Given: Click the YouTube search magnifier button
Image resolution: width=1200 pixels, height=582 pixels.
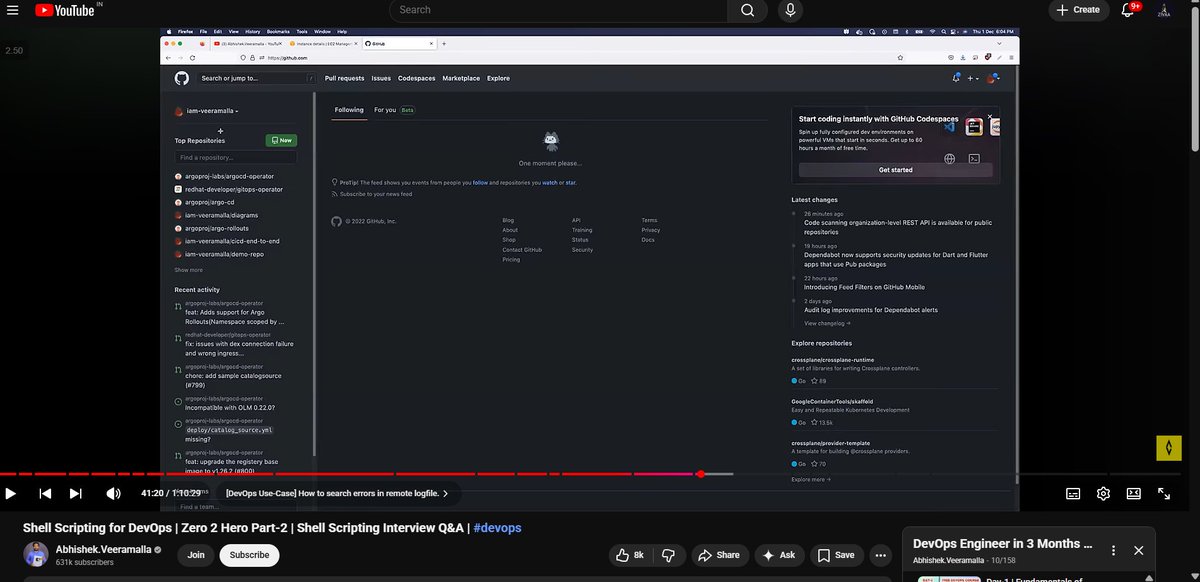Looking at the screenshot, I should click(x=747, y=10).
